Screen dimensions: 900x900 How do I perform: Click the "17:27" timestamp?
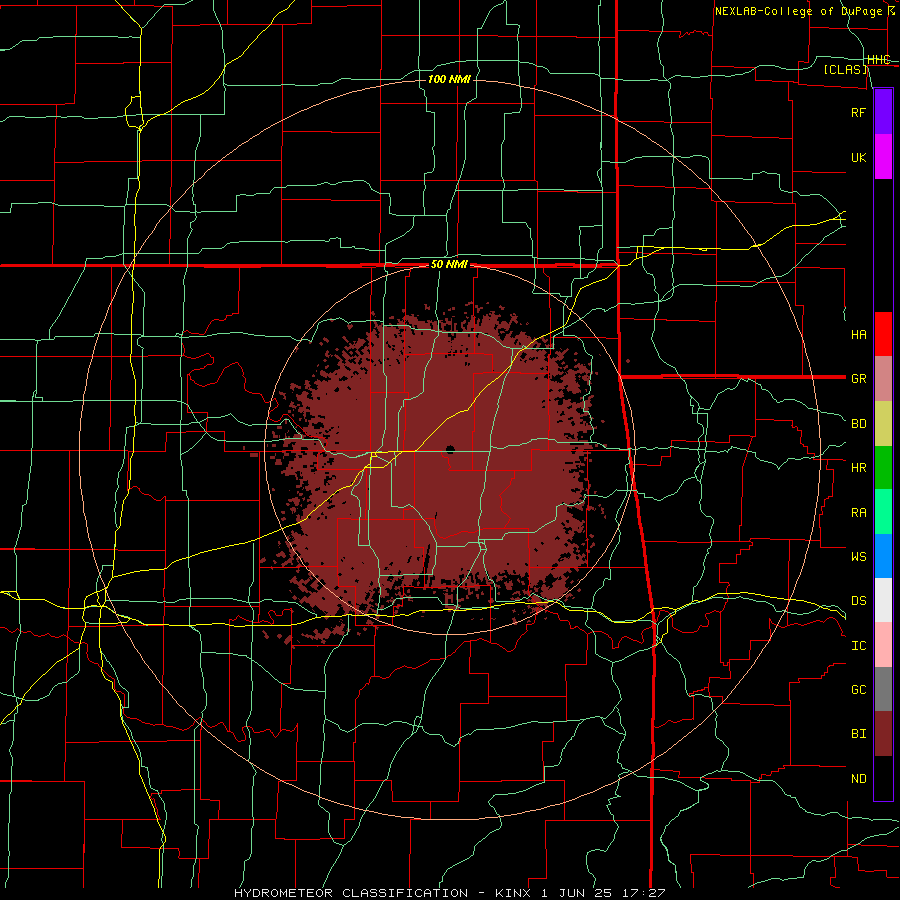coord(646,893)
